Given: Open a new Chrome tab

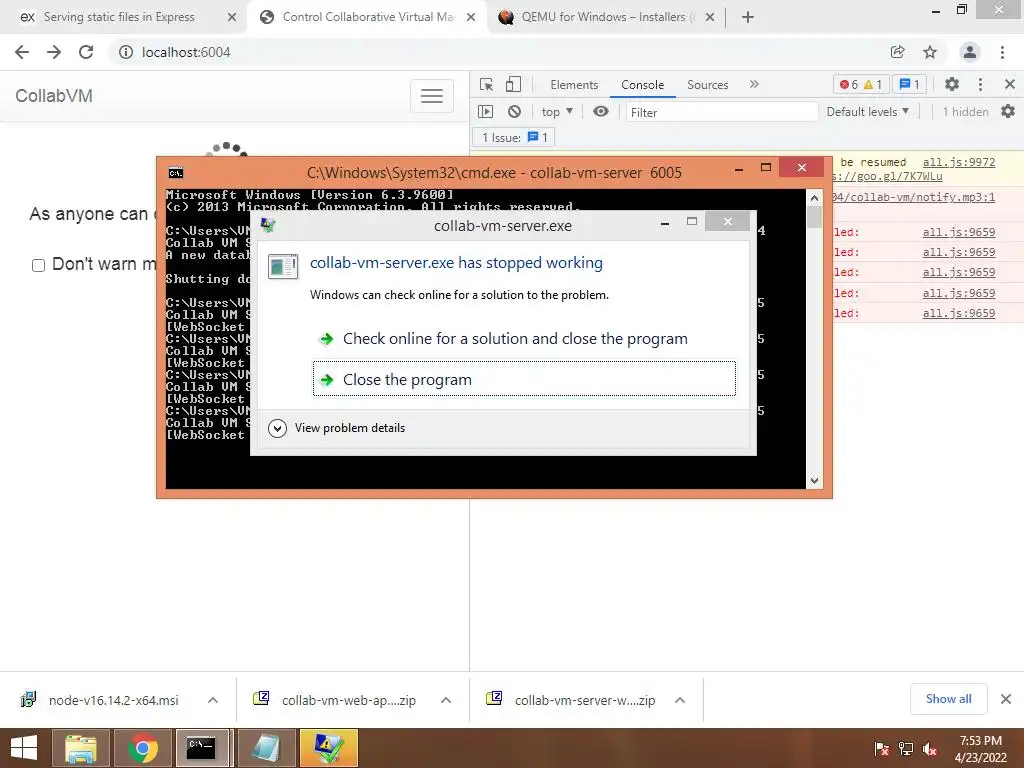Looking at the screenshot, I should [748, 17].
